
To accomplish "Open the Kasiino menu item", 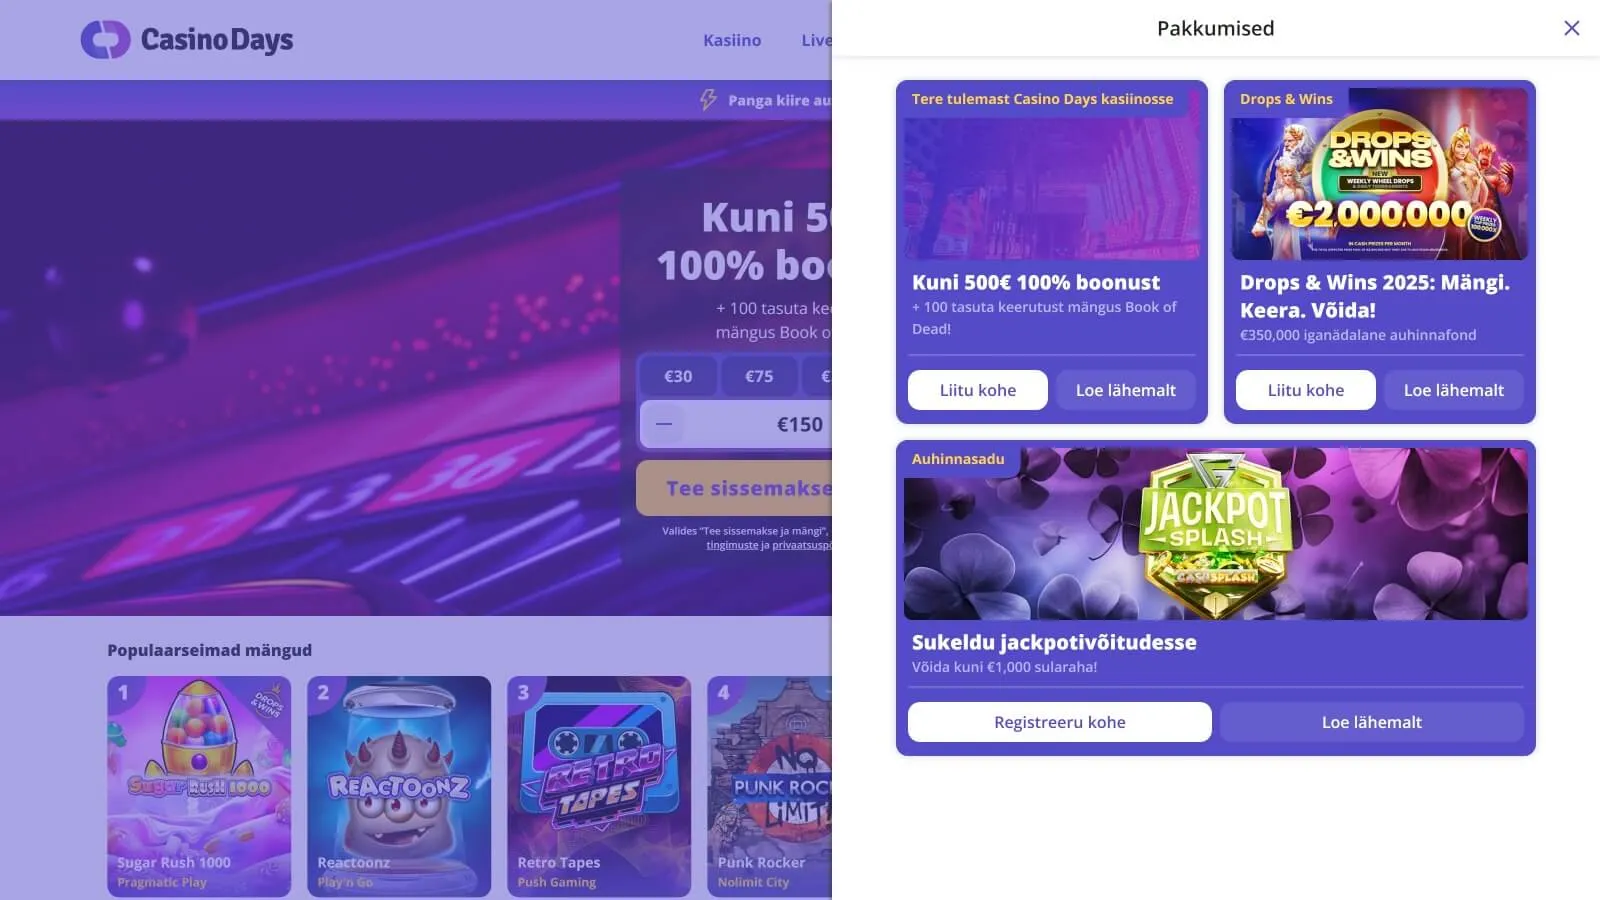I will 732,40.
